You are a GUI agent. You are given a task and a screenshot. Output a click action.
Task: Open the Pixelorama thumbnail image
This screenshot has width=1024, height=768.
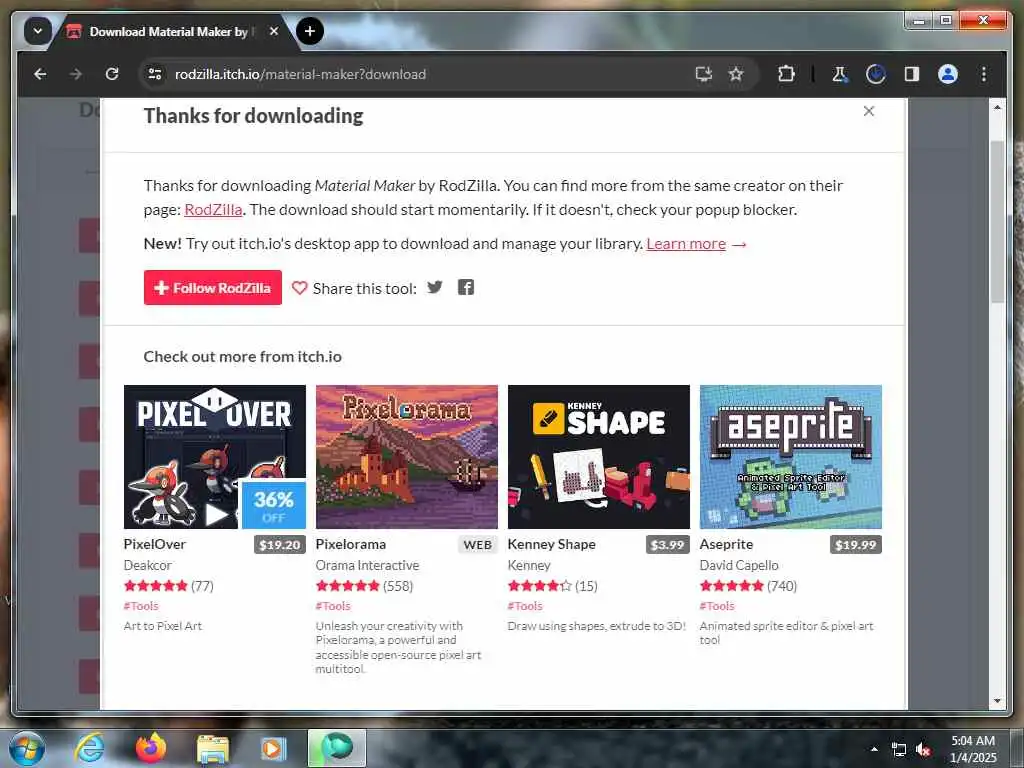point(407,456)
